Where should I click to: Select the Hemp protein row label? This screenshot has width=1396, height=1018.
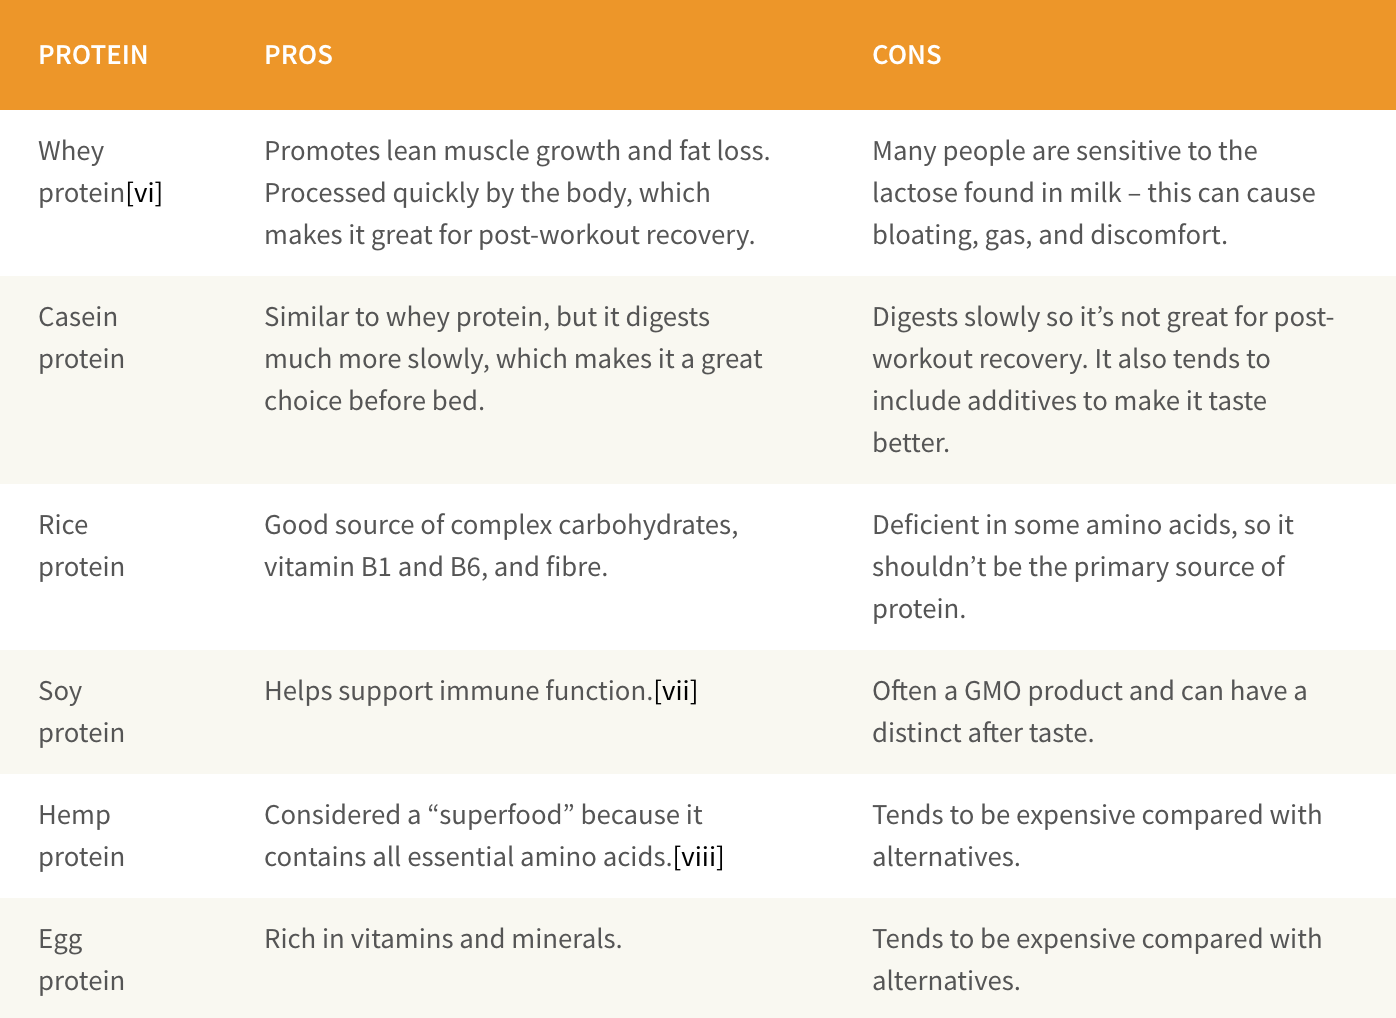click(81, 836)
